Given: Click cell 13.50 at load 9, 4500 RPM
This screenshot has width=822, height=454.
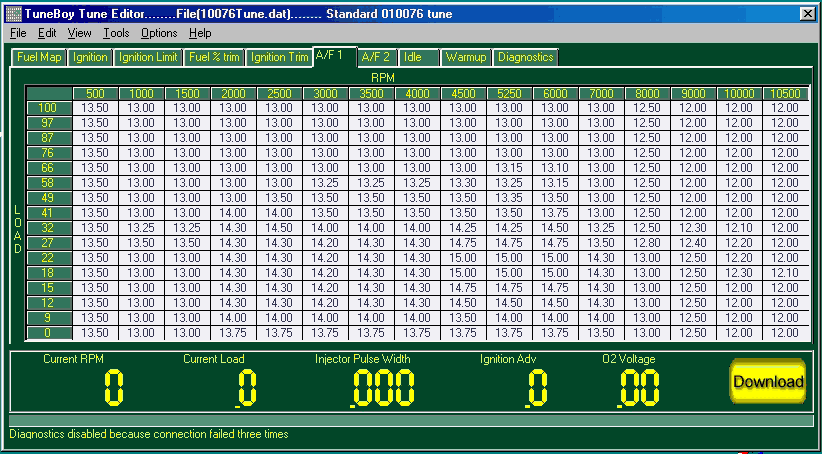Looking at the screenshot, I should coord(463,318).
